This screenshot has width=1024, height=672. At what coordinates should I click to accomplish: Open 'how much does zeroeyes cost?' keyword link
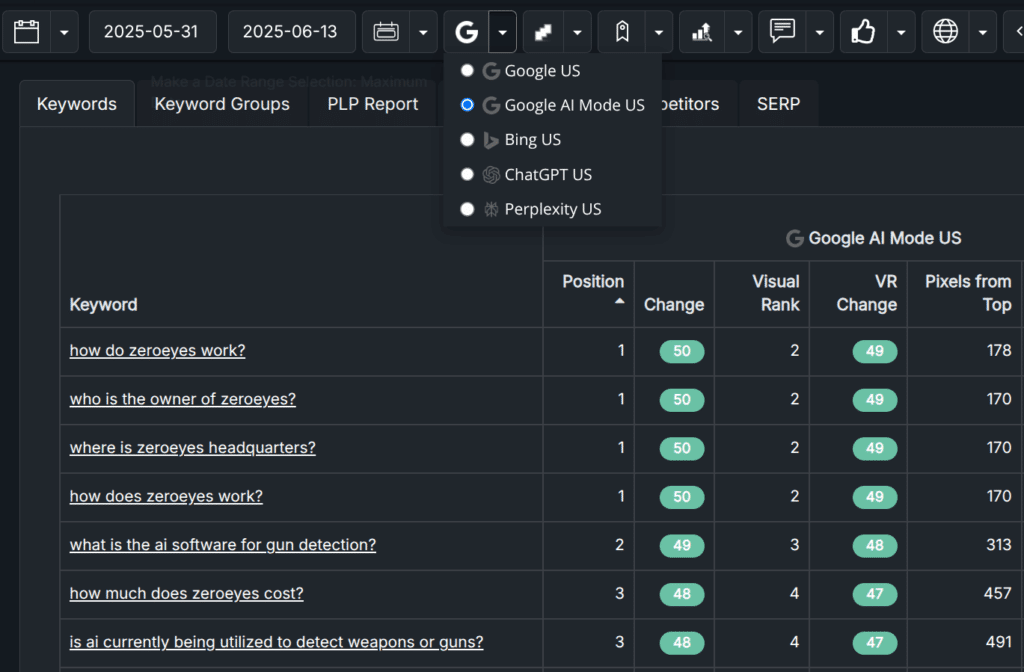pyautogui.click(x=186, y=593)
